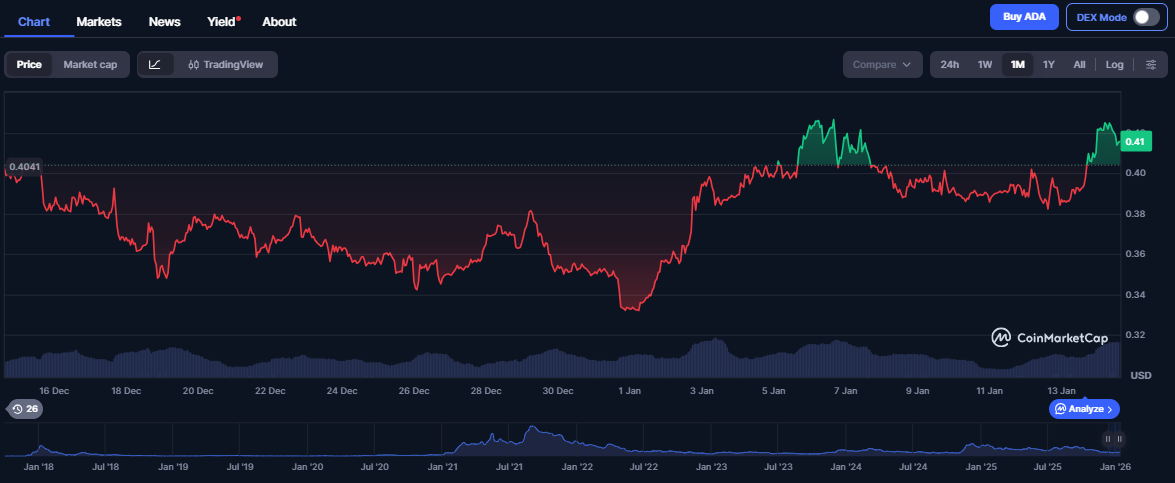
Task: Click the Jan '18 label in overview timeline
Action: coord(37,467)
